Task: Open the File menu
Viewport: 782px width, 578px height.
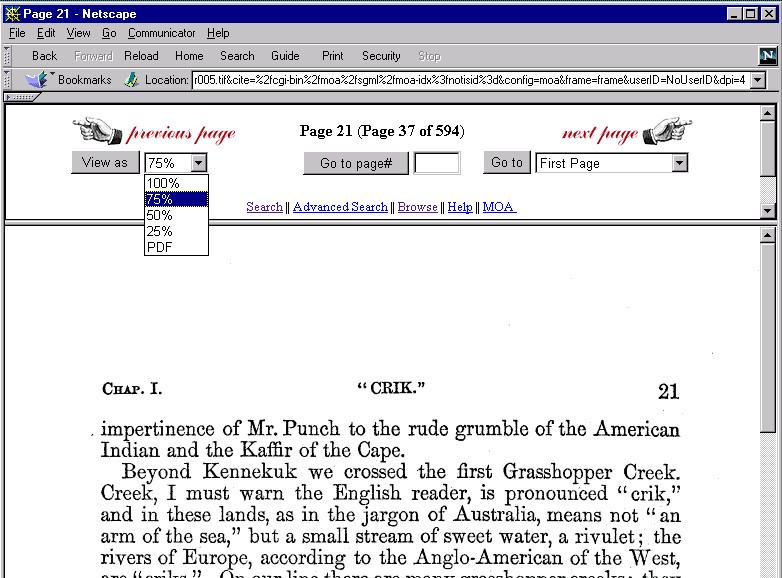Action: pos(17,33)
